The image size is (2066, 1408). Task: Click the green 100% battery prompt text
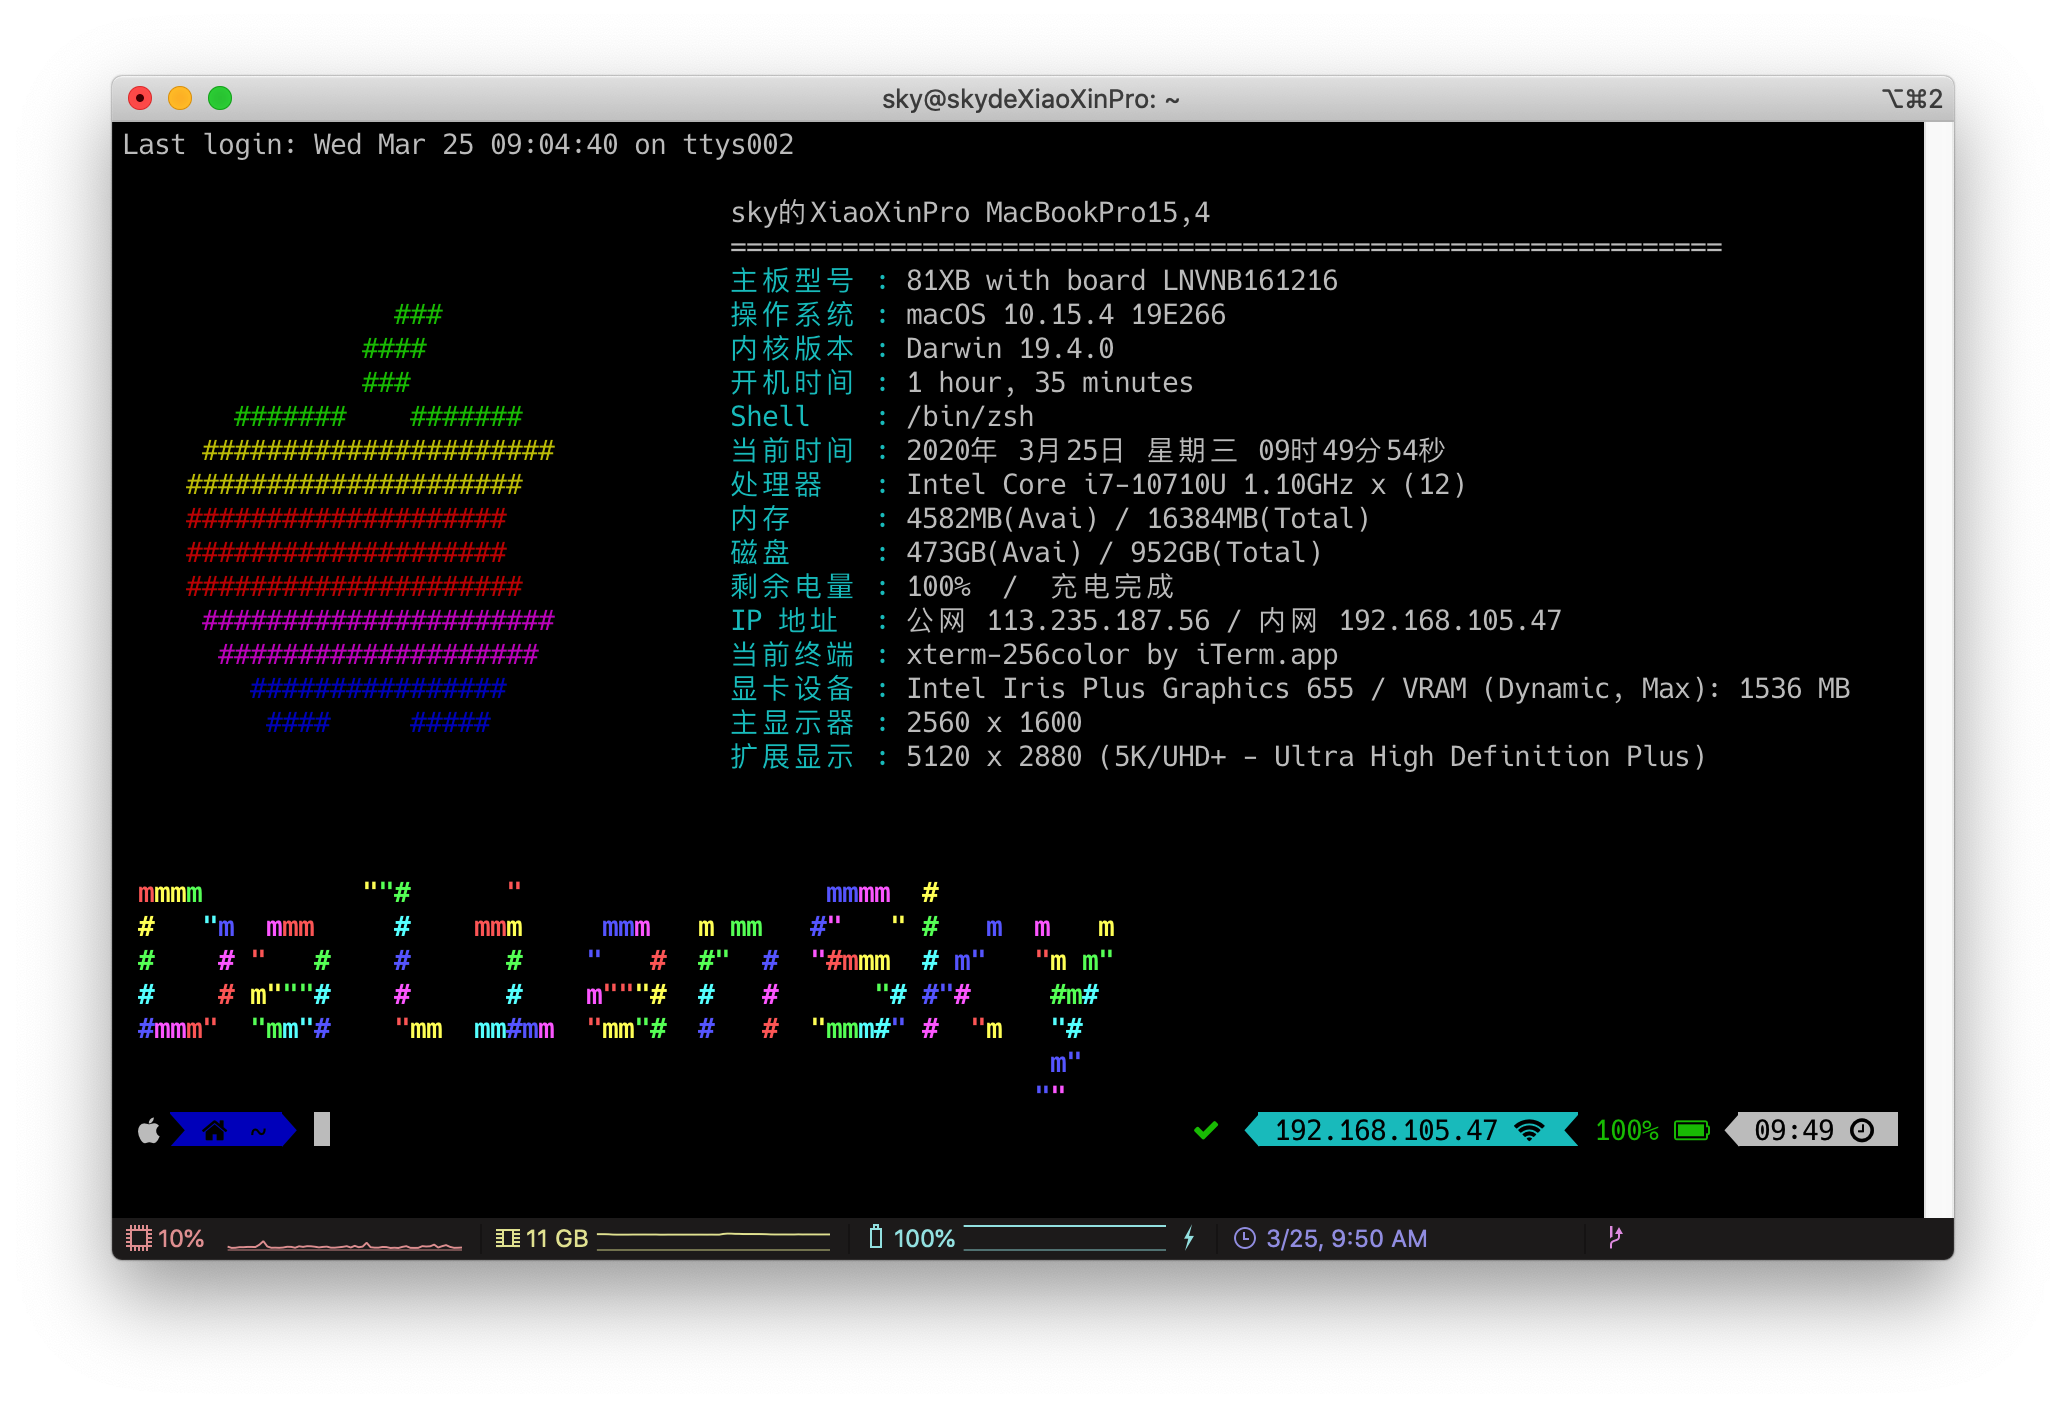pos(1627,1130)
